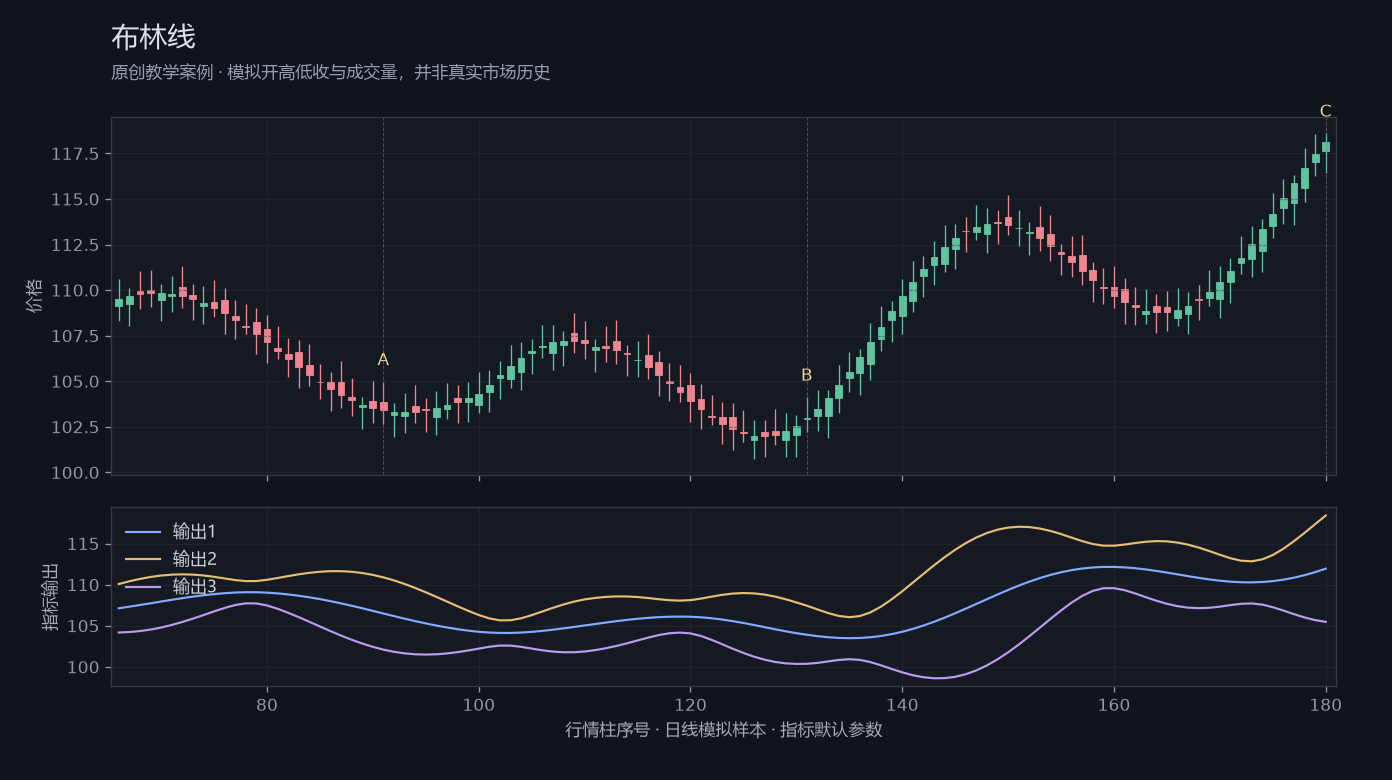The width and height of the screenshot is (1392, 780).
Task: Click x-axis tick label 160
Action: [1114, 704]
